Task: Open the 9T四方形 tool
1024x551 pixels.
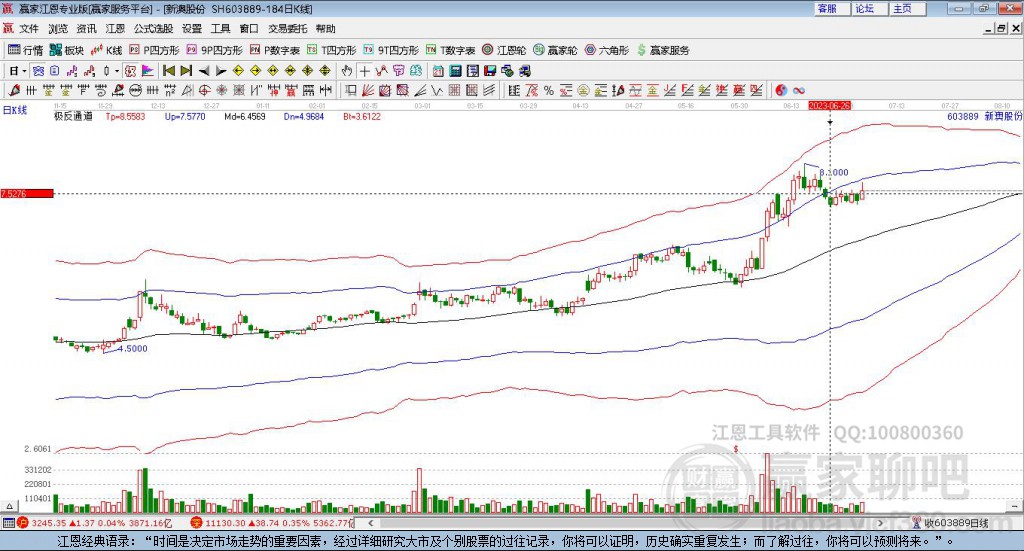Action: pyautogui.click(x=391, y=50)
